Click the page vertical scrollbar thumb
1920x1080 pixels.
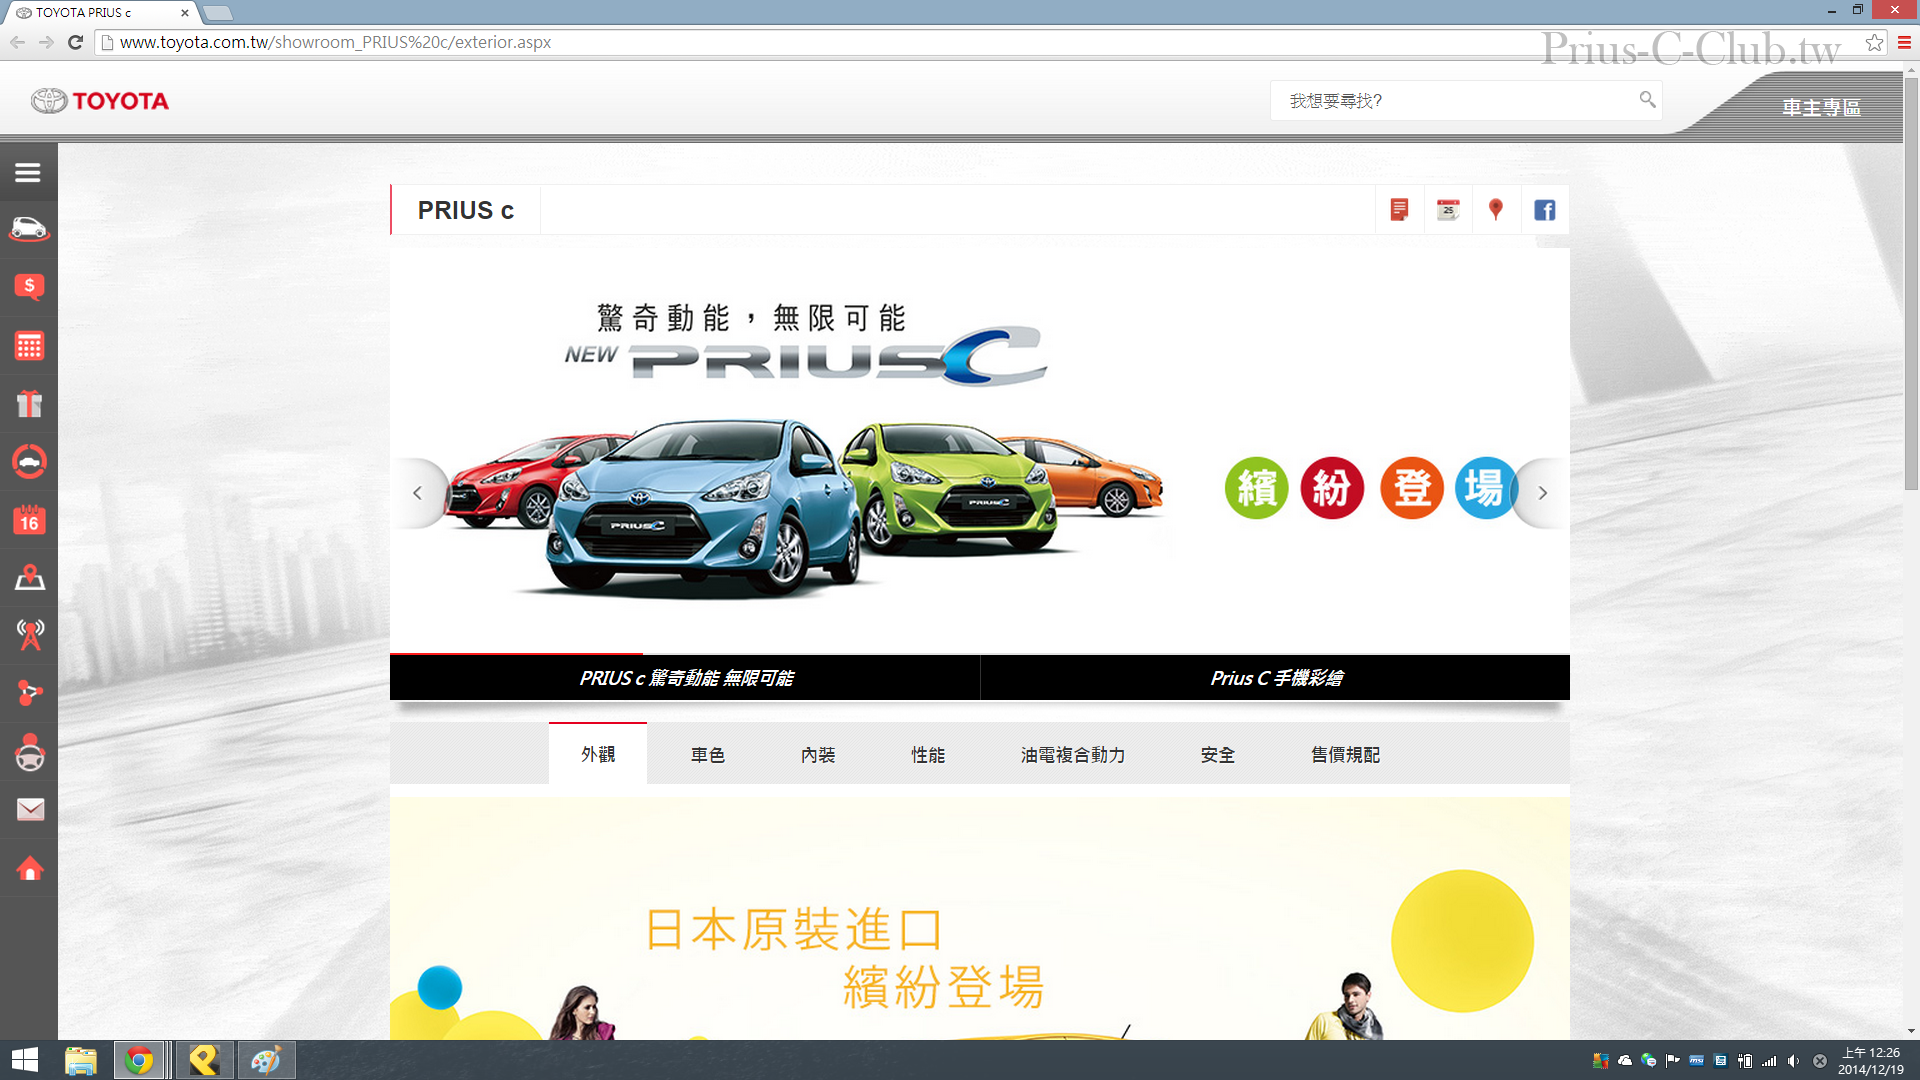point(1911,282)
